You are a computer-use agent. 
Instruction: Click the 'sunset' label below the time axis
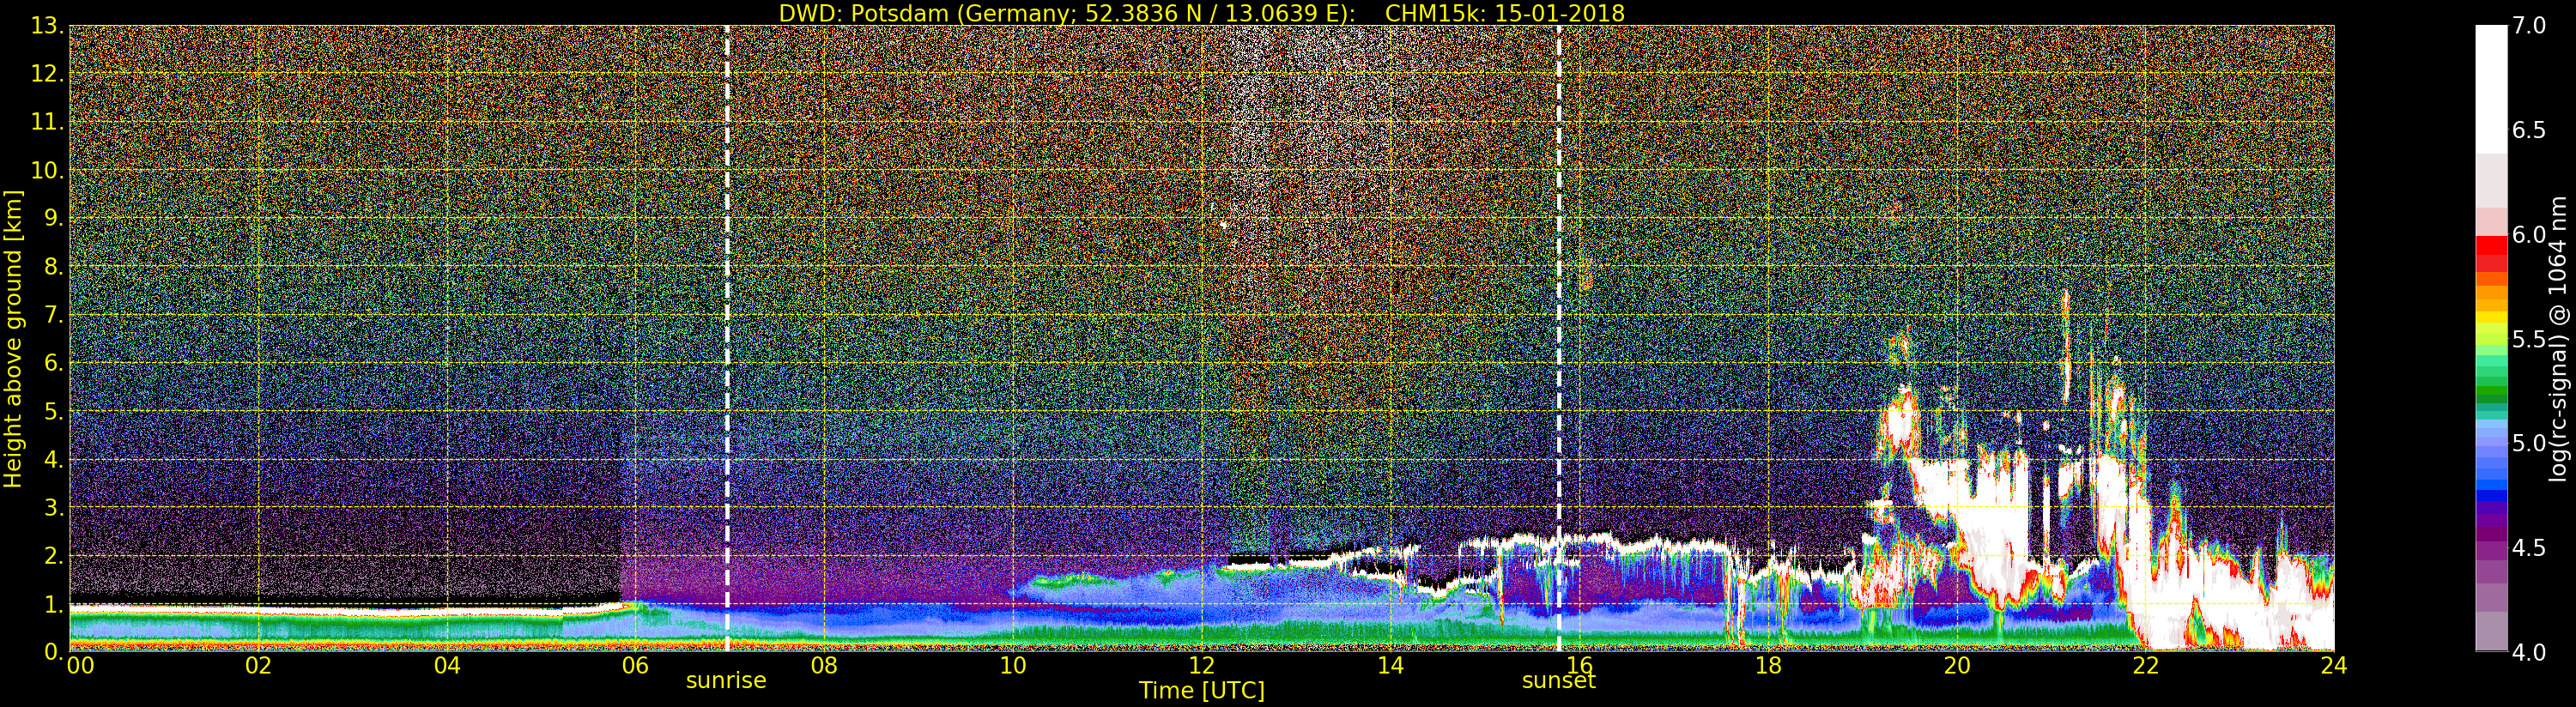[x=1558, y=680]
